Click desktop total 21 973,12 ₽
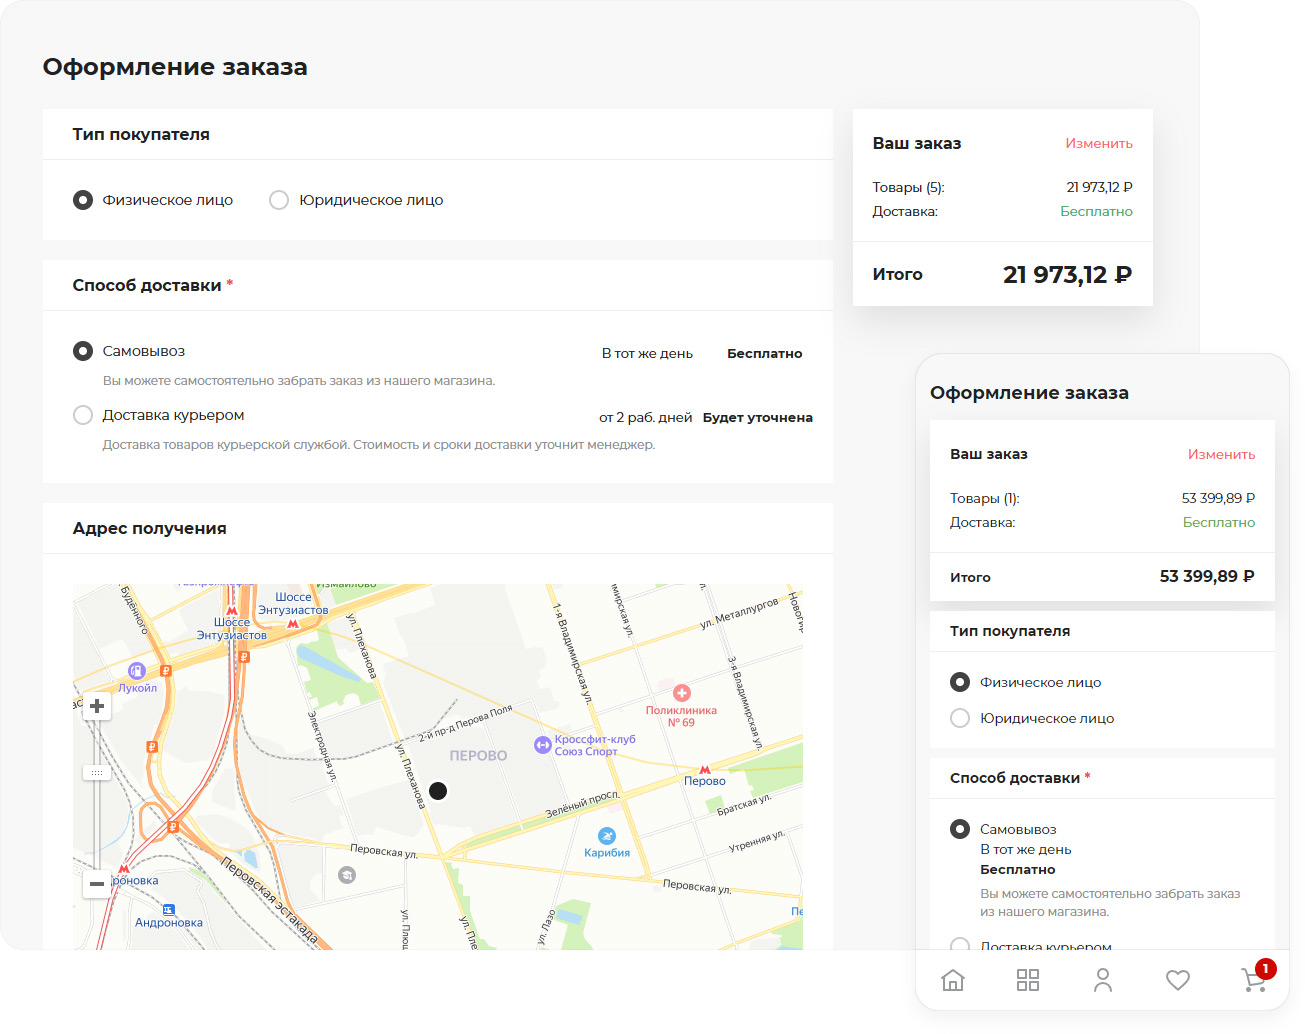 click(x=1067, y=274)
